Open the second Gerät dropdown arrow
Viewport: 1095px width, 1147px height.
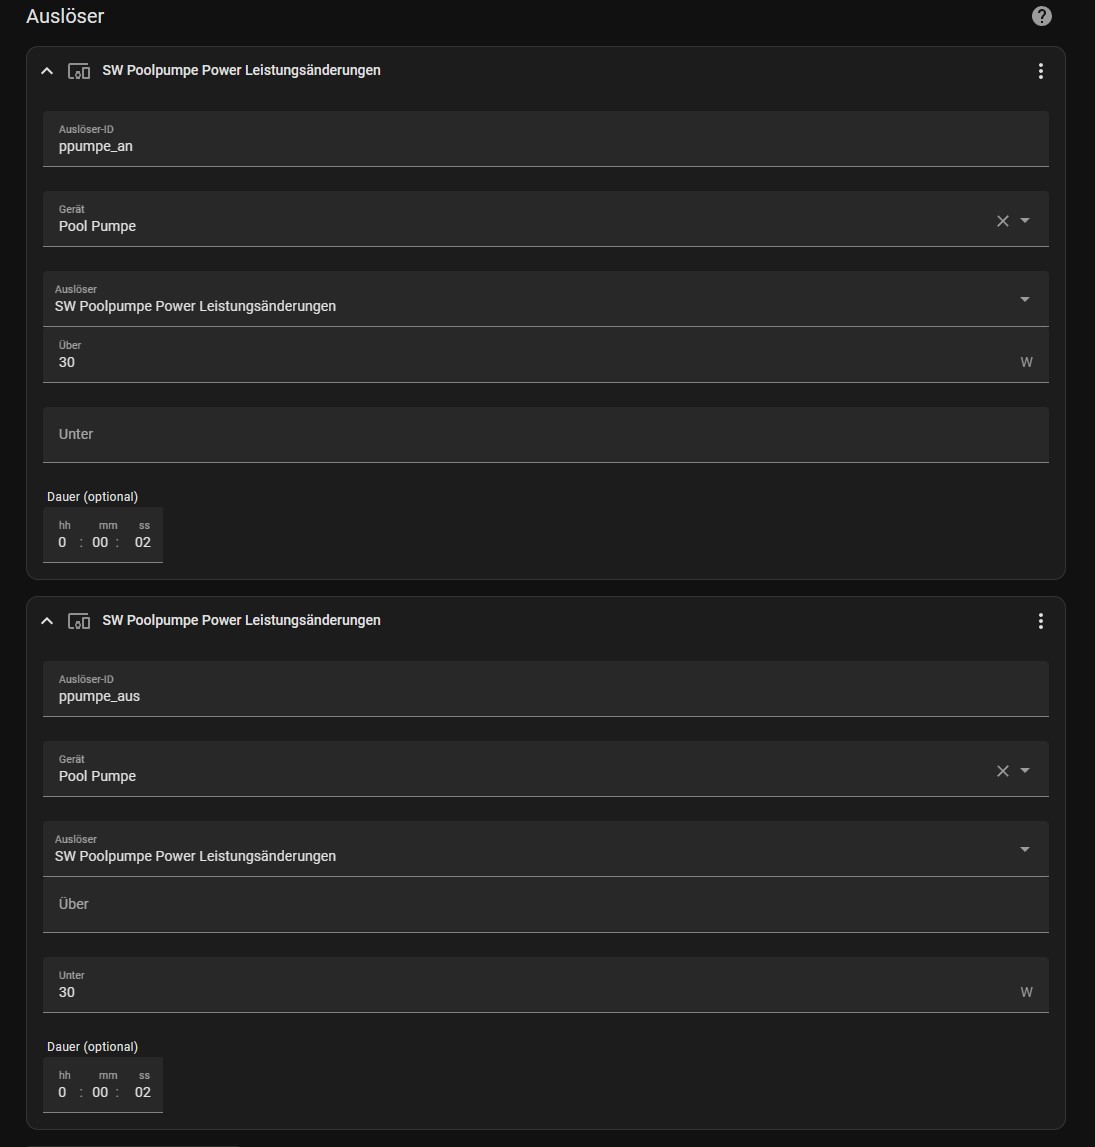coord(1025,771)
